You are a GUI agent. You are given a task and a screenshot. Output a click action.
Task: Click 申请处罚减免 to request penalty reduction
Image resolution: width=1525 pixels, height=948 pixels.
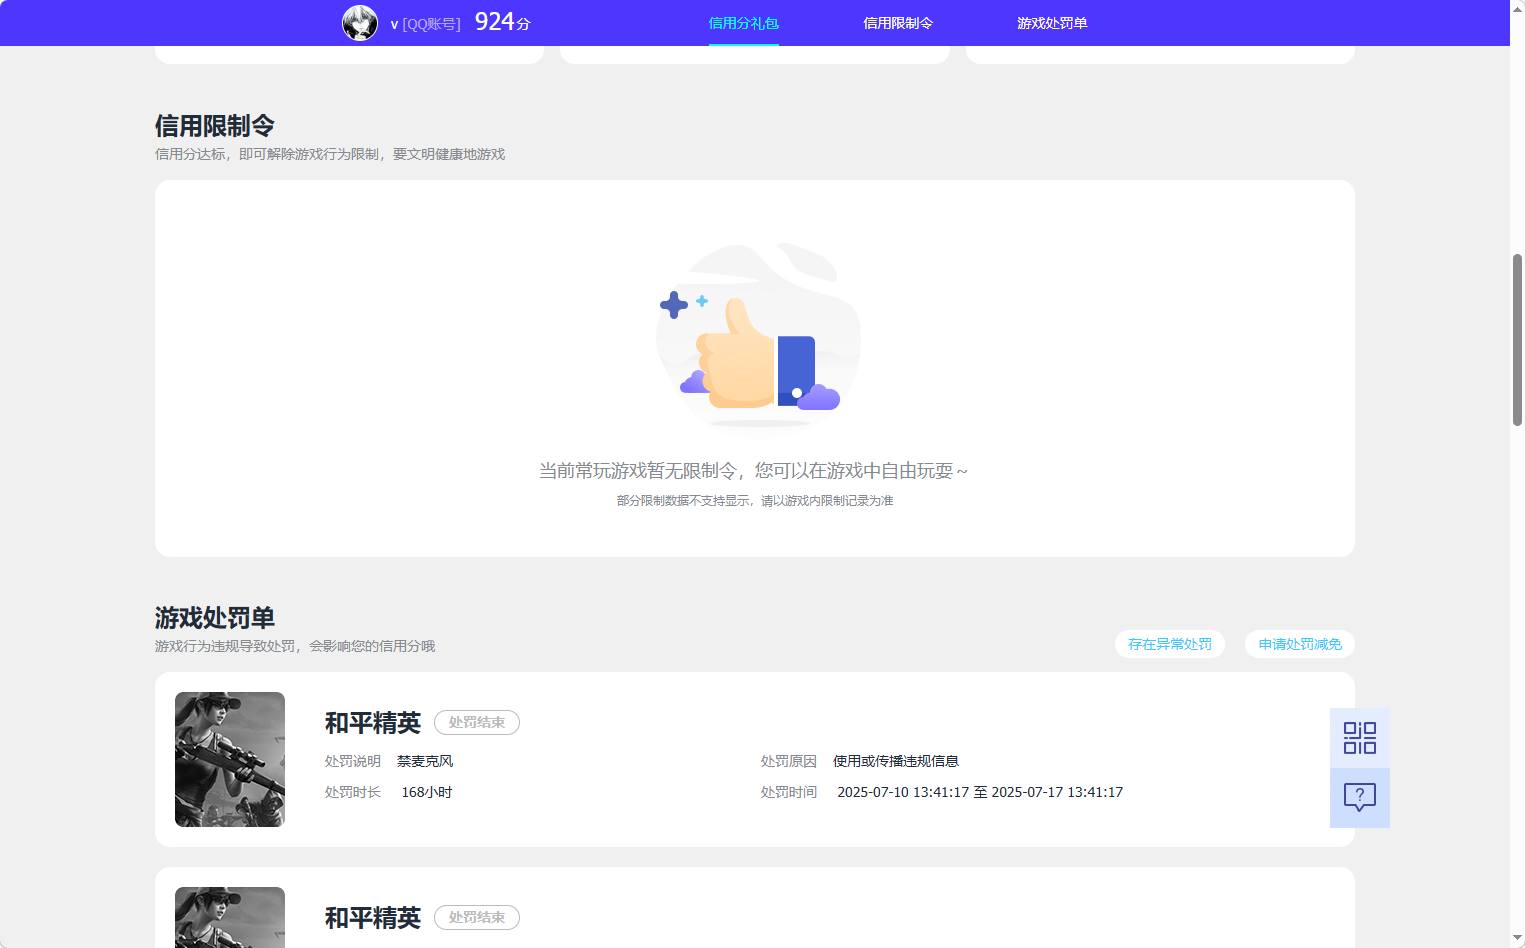tap(1299, 644)
